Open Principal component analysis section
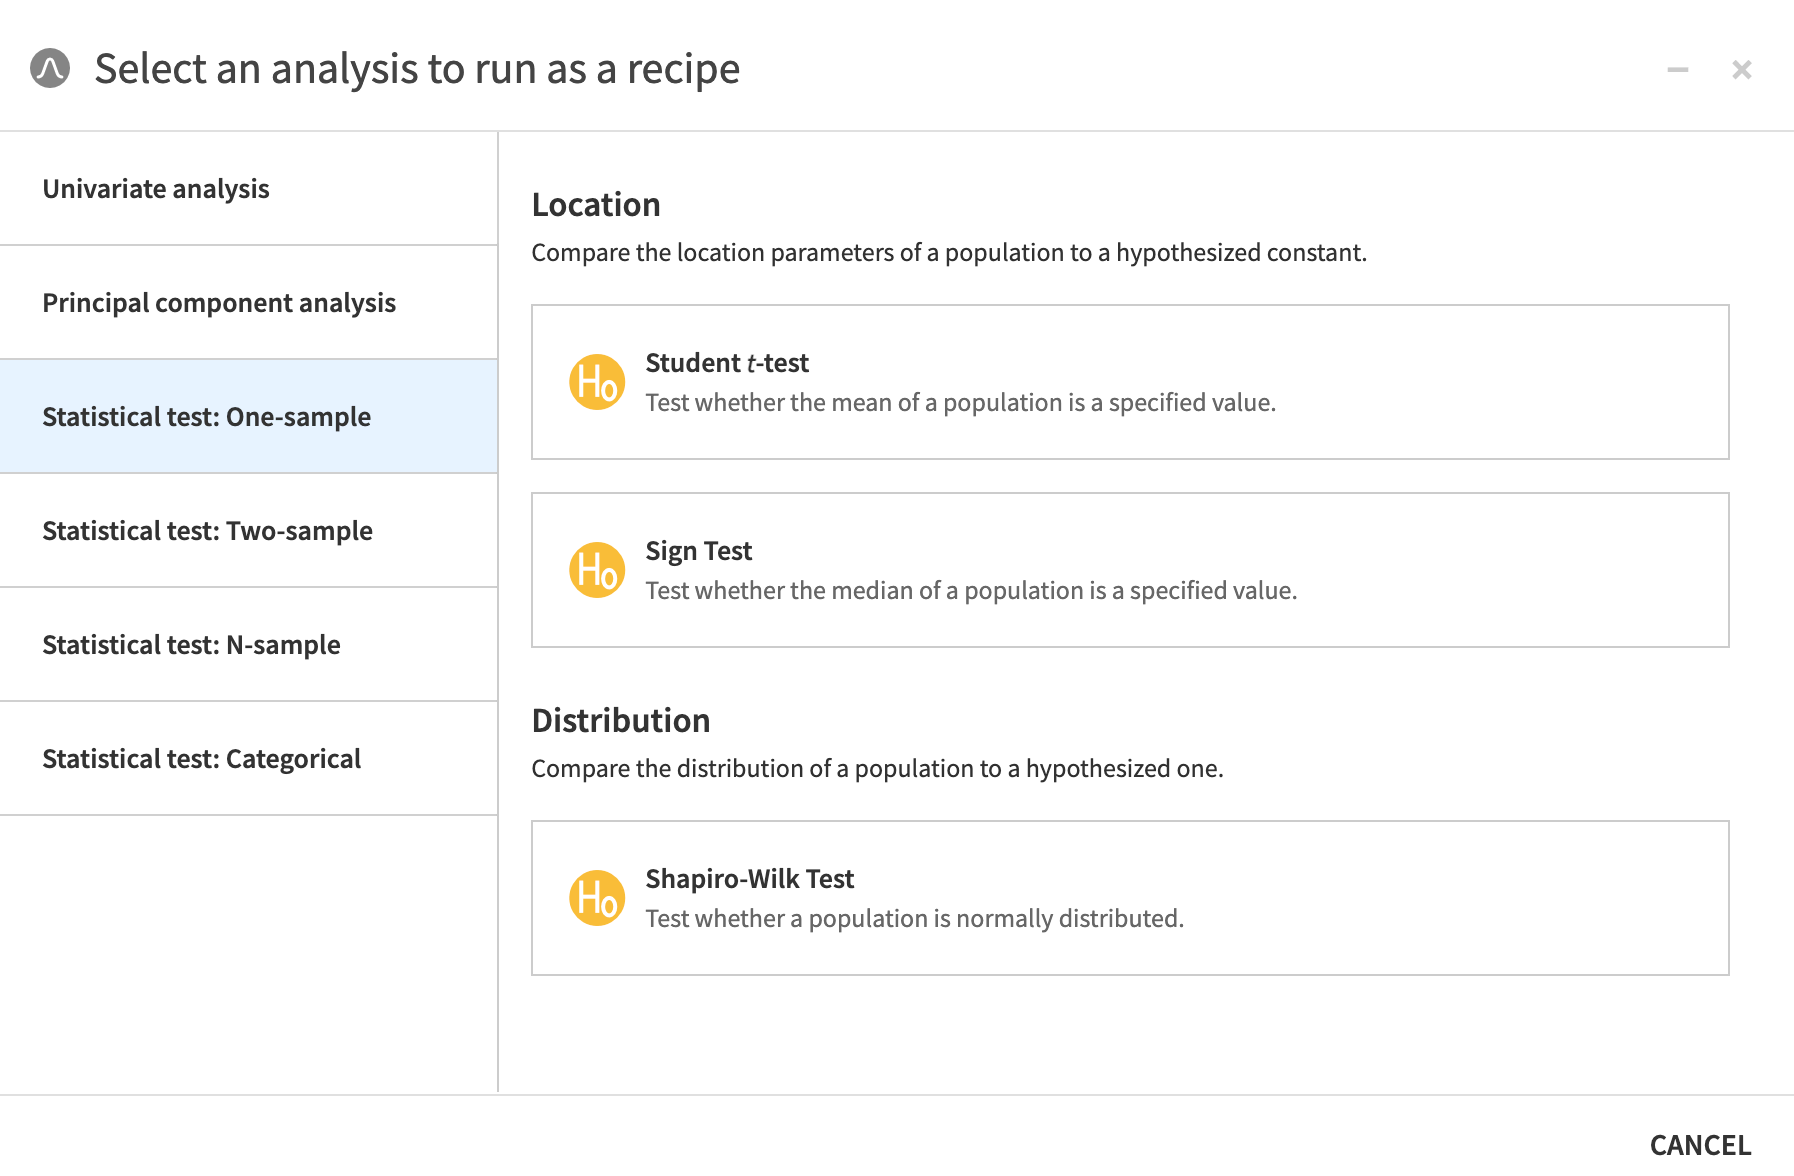 click(x=219, y=302)
